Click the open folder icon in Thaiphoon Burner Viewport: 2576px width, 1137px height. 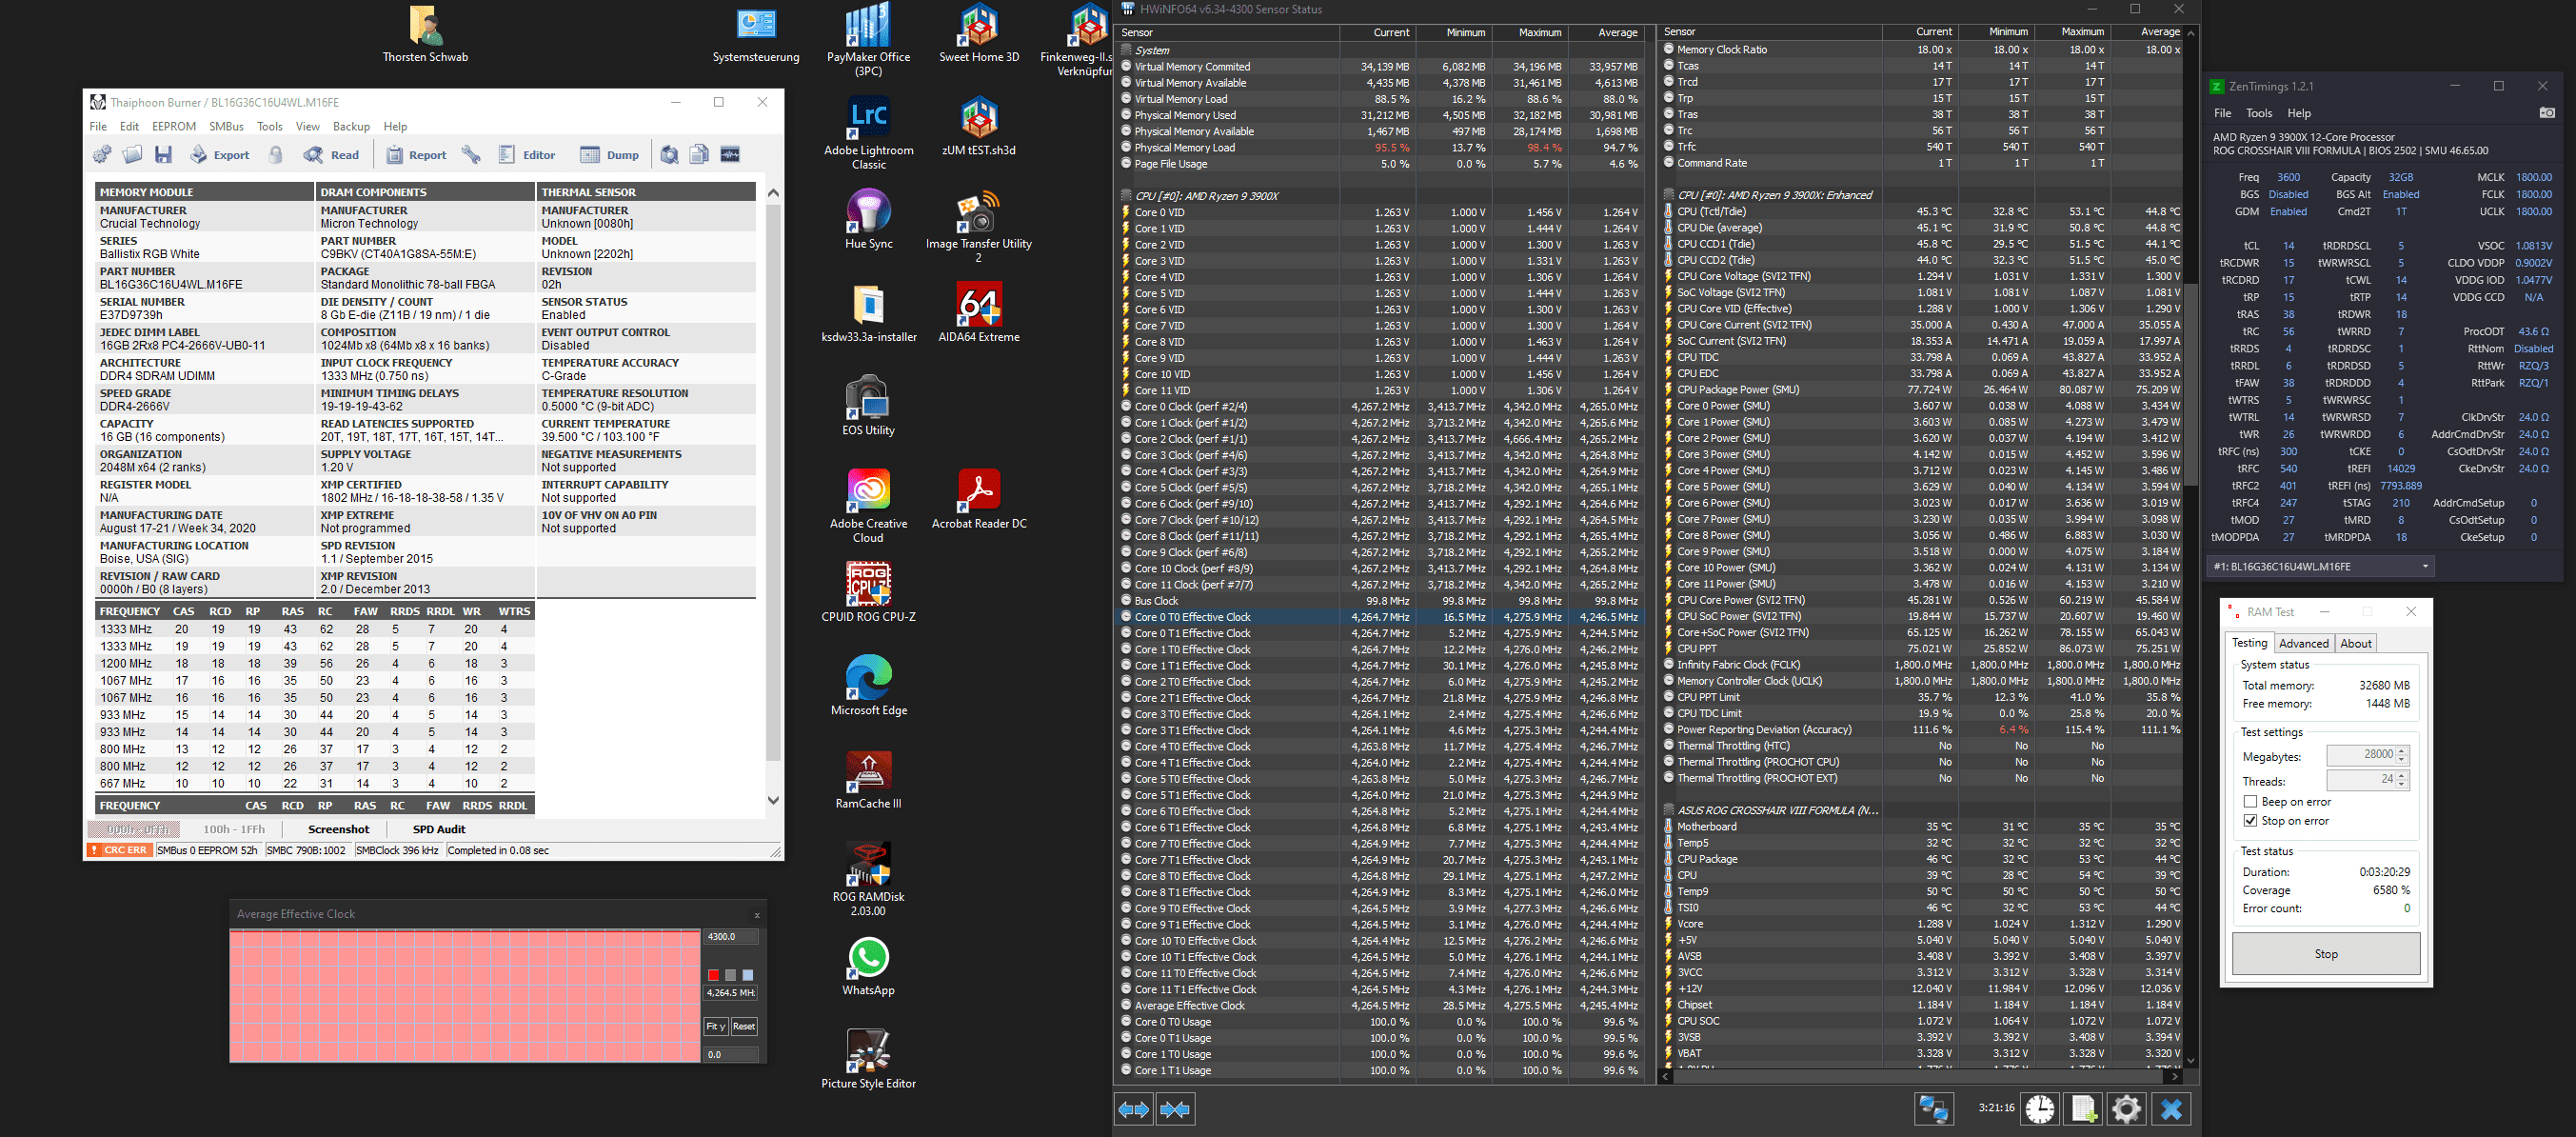(132, 155)
